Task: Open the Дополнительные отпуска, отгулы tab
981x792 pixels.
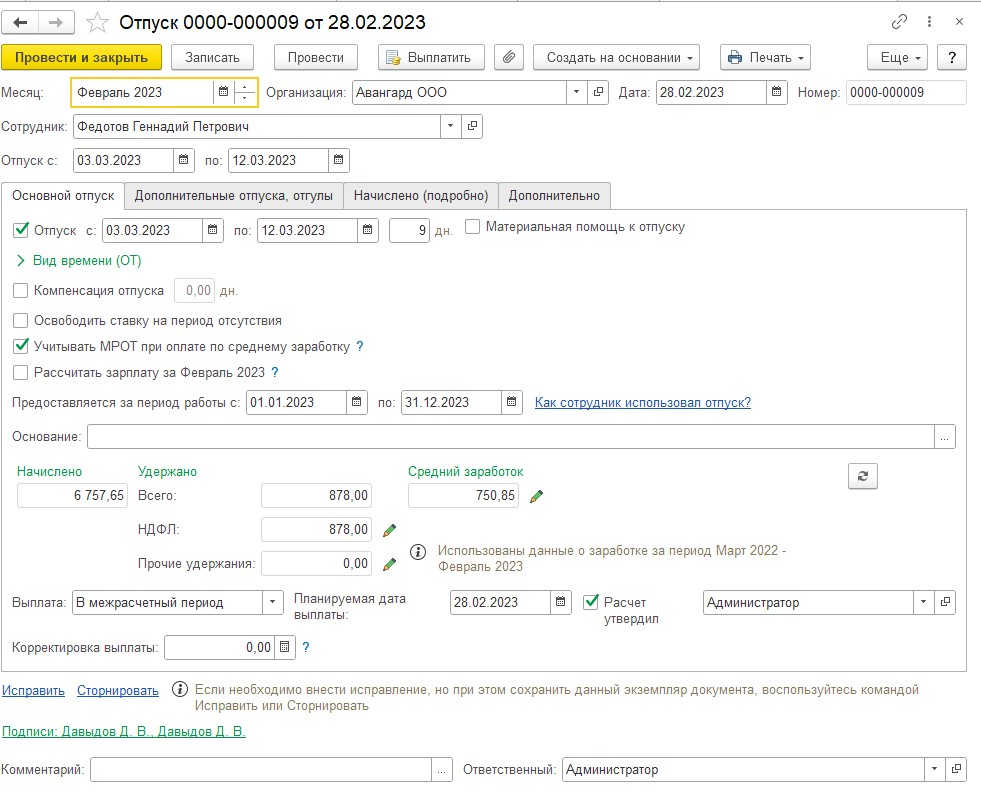Action: (234, 196)
